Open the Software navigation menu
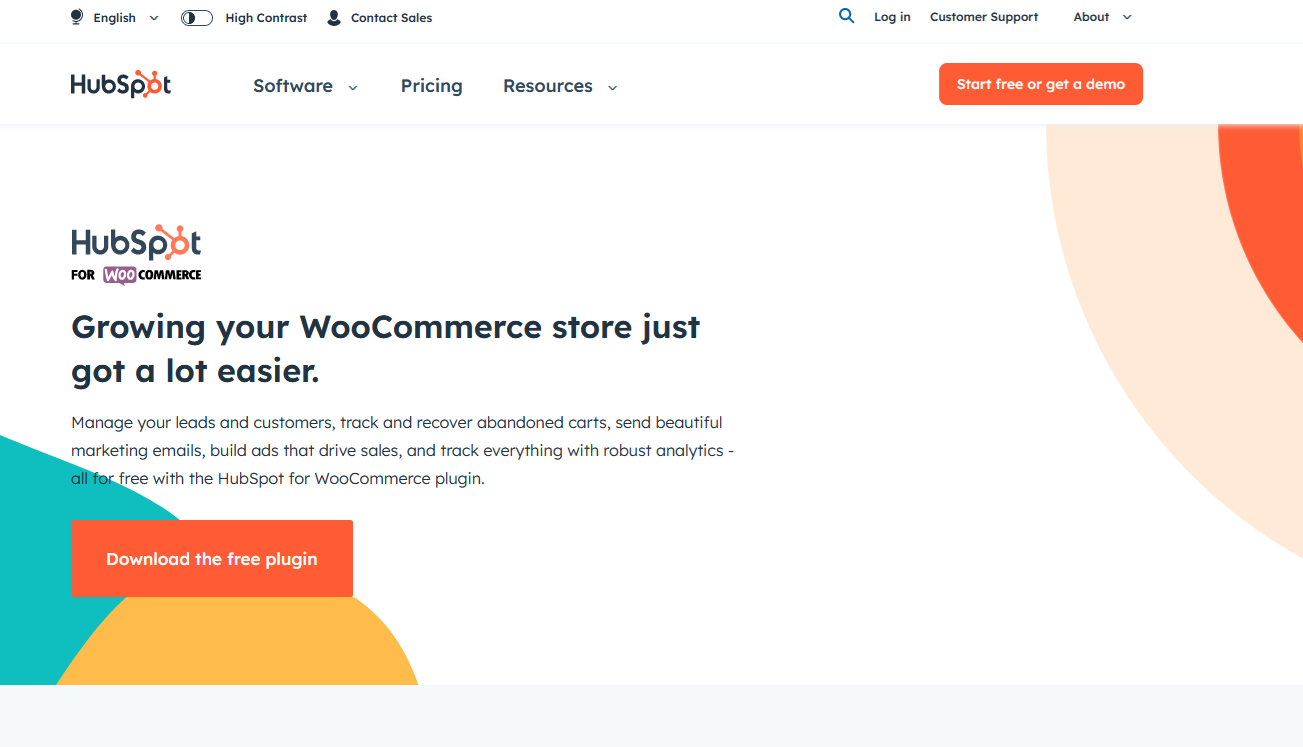 [293, 86]
